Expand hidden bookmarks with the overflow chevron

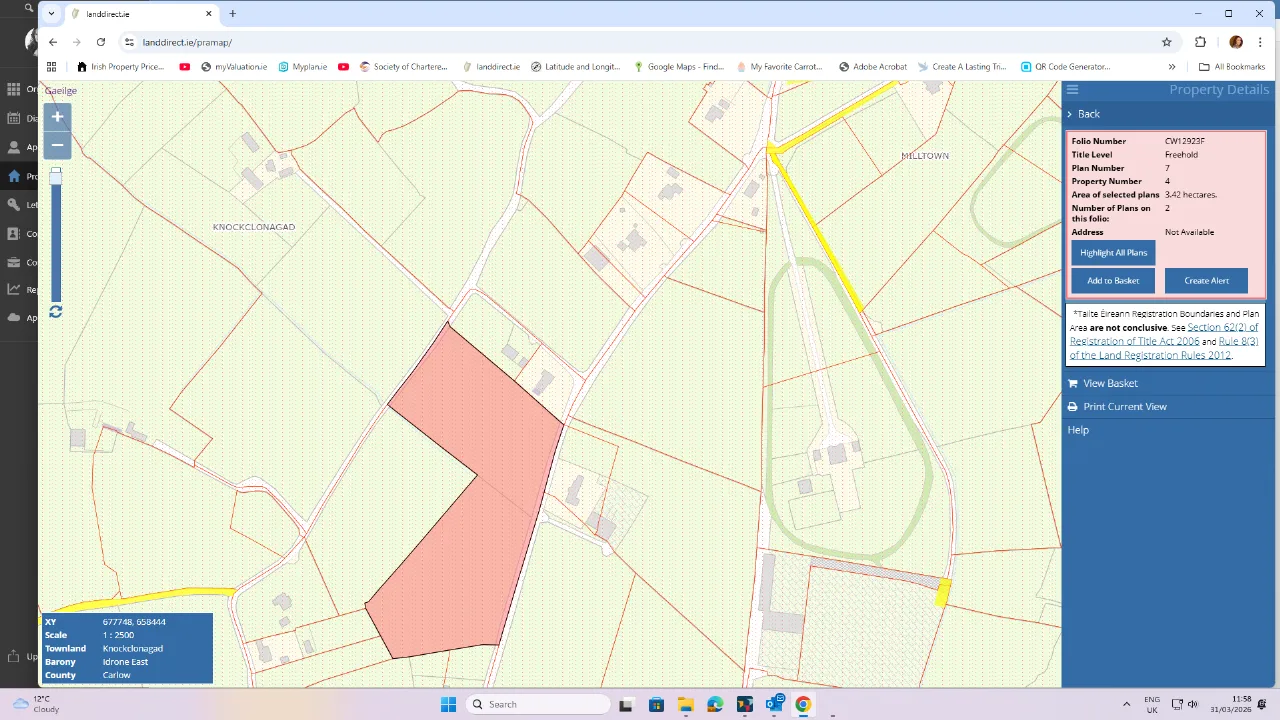(1171, 67)
